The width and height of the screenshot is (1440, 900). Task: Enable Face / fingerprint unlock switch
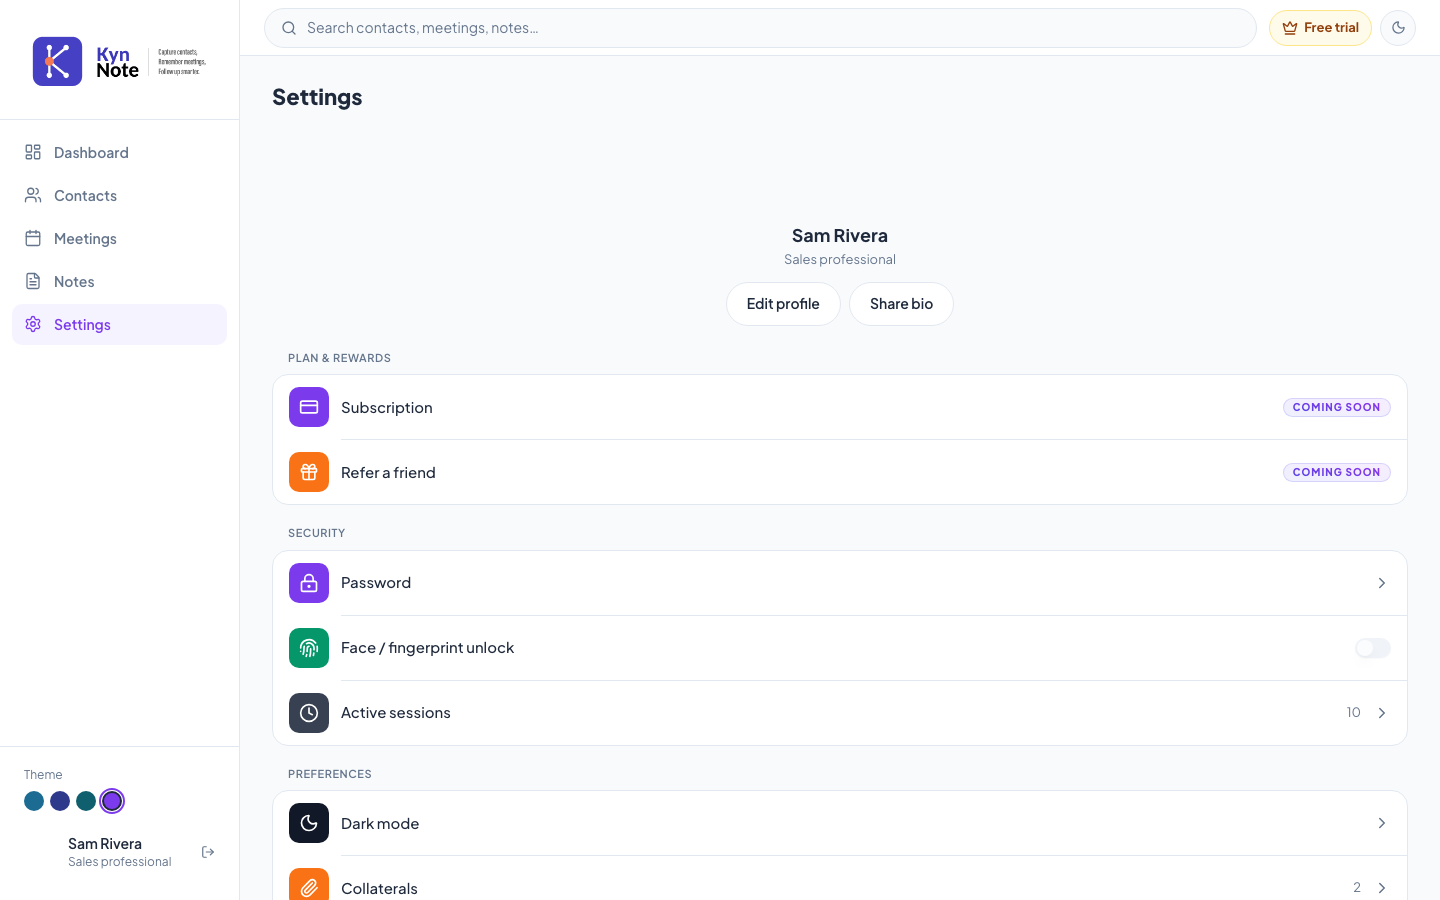[x=1373, y=648]
